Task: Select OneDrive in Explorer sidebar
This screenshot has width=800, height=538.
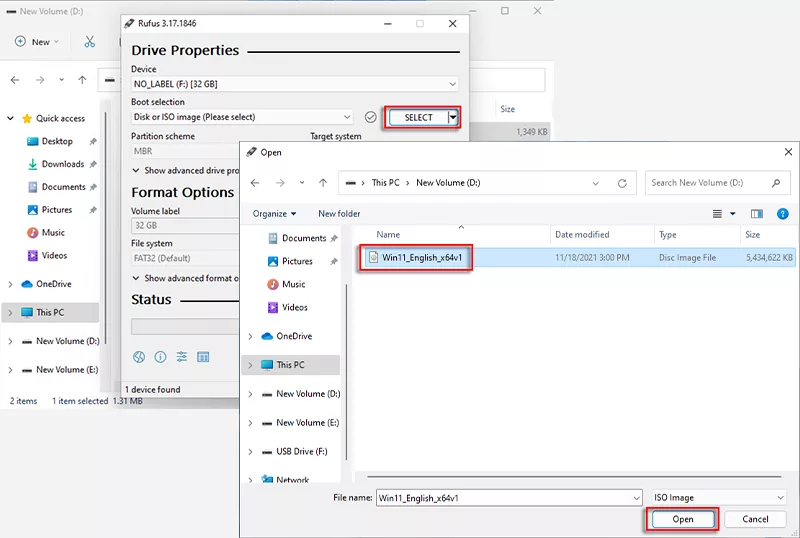Action: (54, 284)
